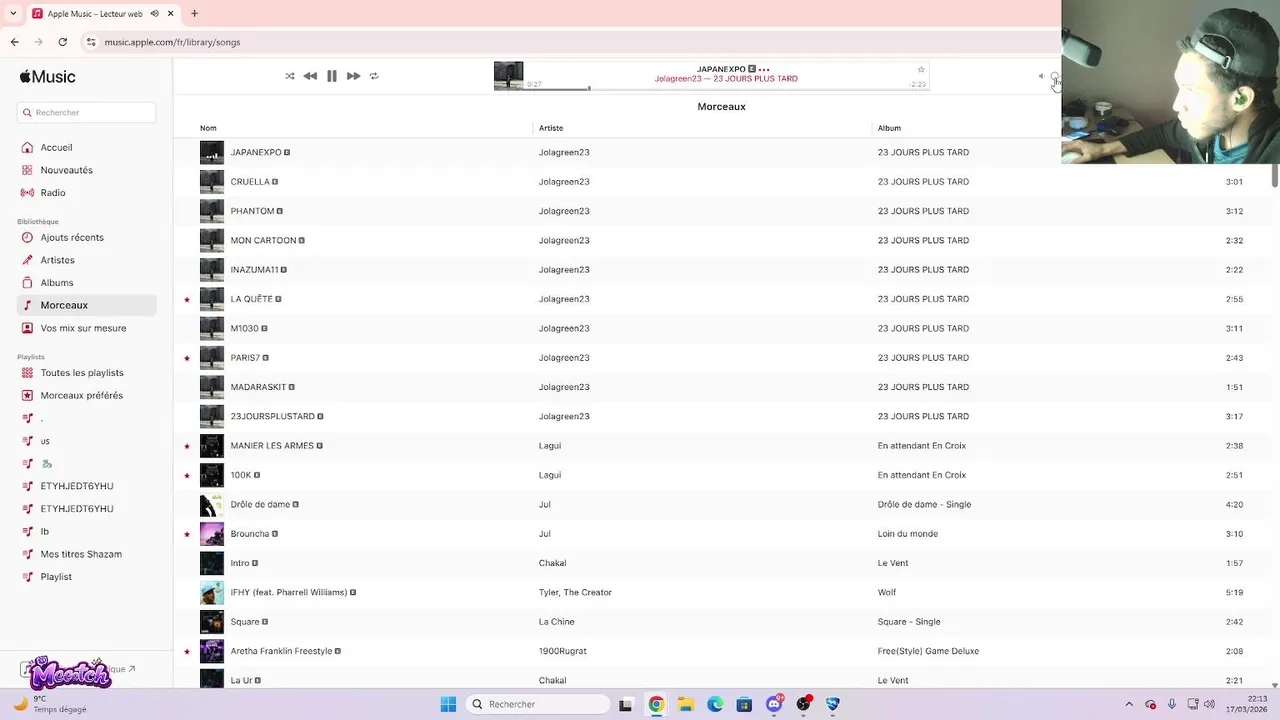Image resolution: width=1280 pixels, height=720 pixels.
Task: Select the INAZUMA11 song
Action: click(x=721, y=270)
